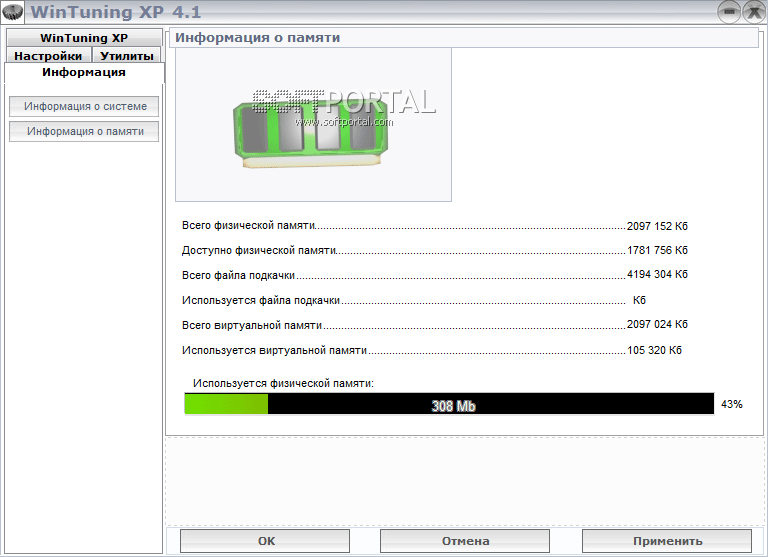
Task: Click the 43% usage value
Action: 731,404
